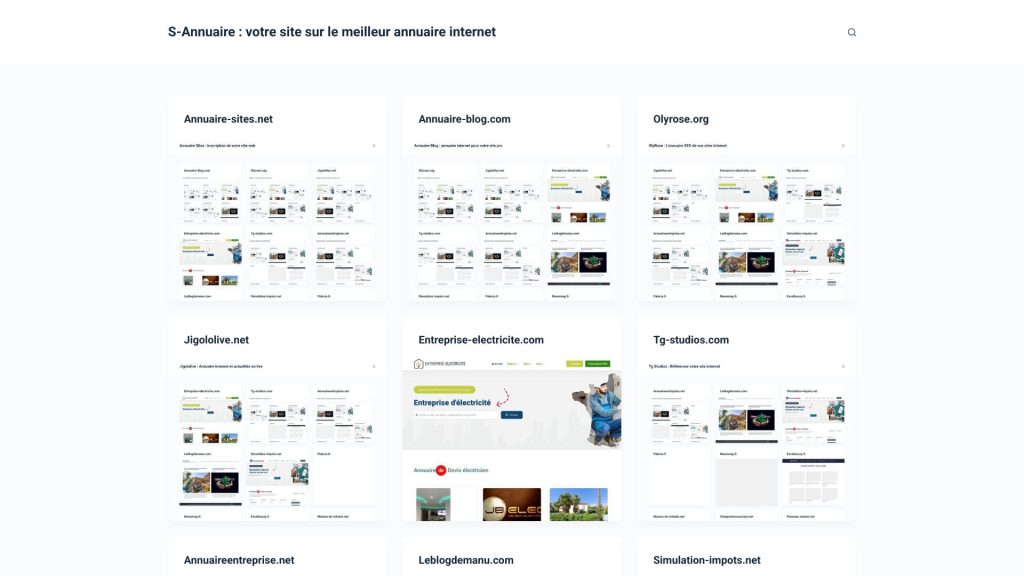Open the Tg-studios.com title link
The width and height of the screenshot is (1024, 576).
[x=691, y=340]
